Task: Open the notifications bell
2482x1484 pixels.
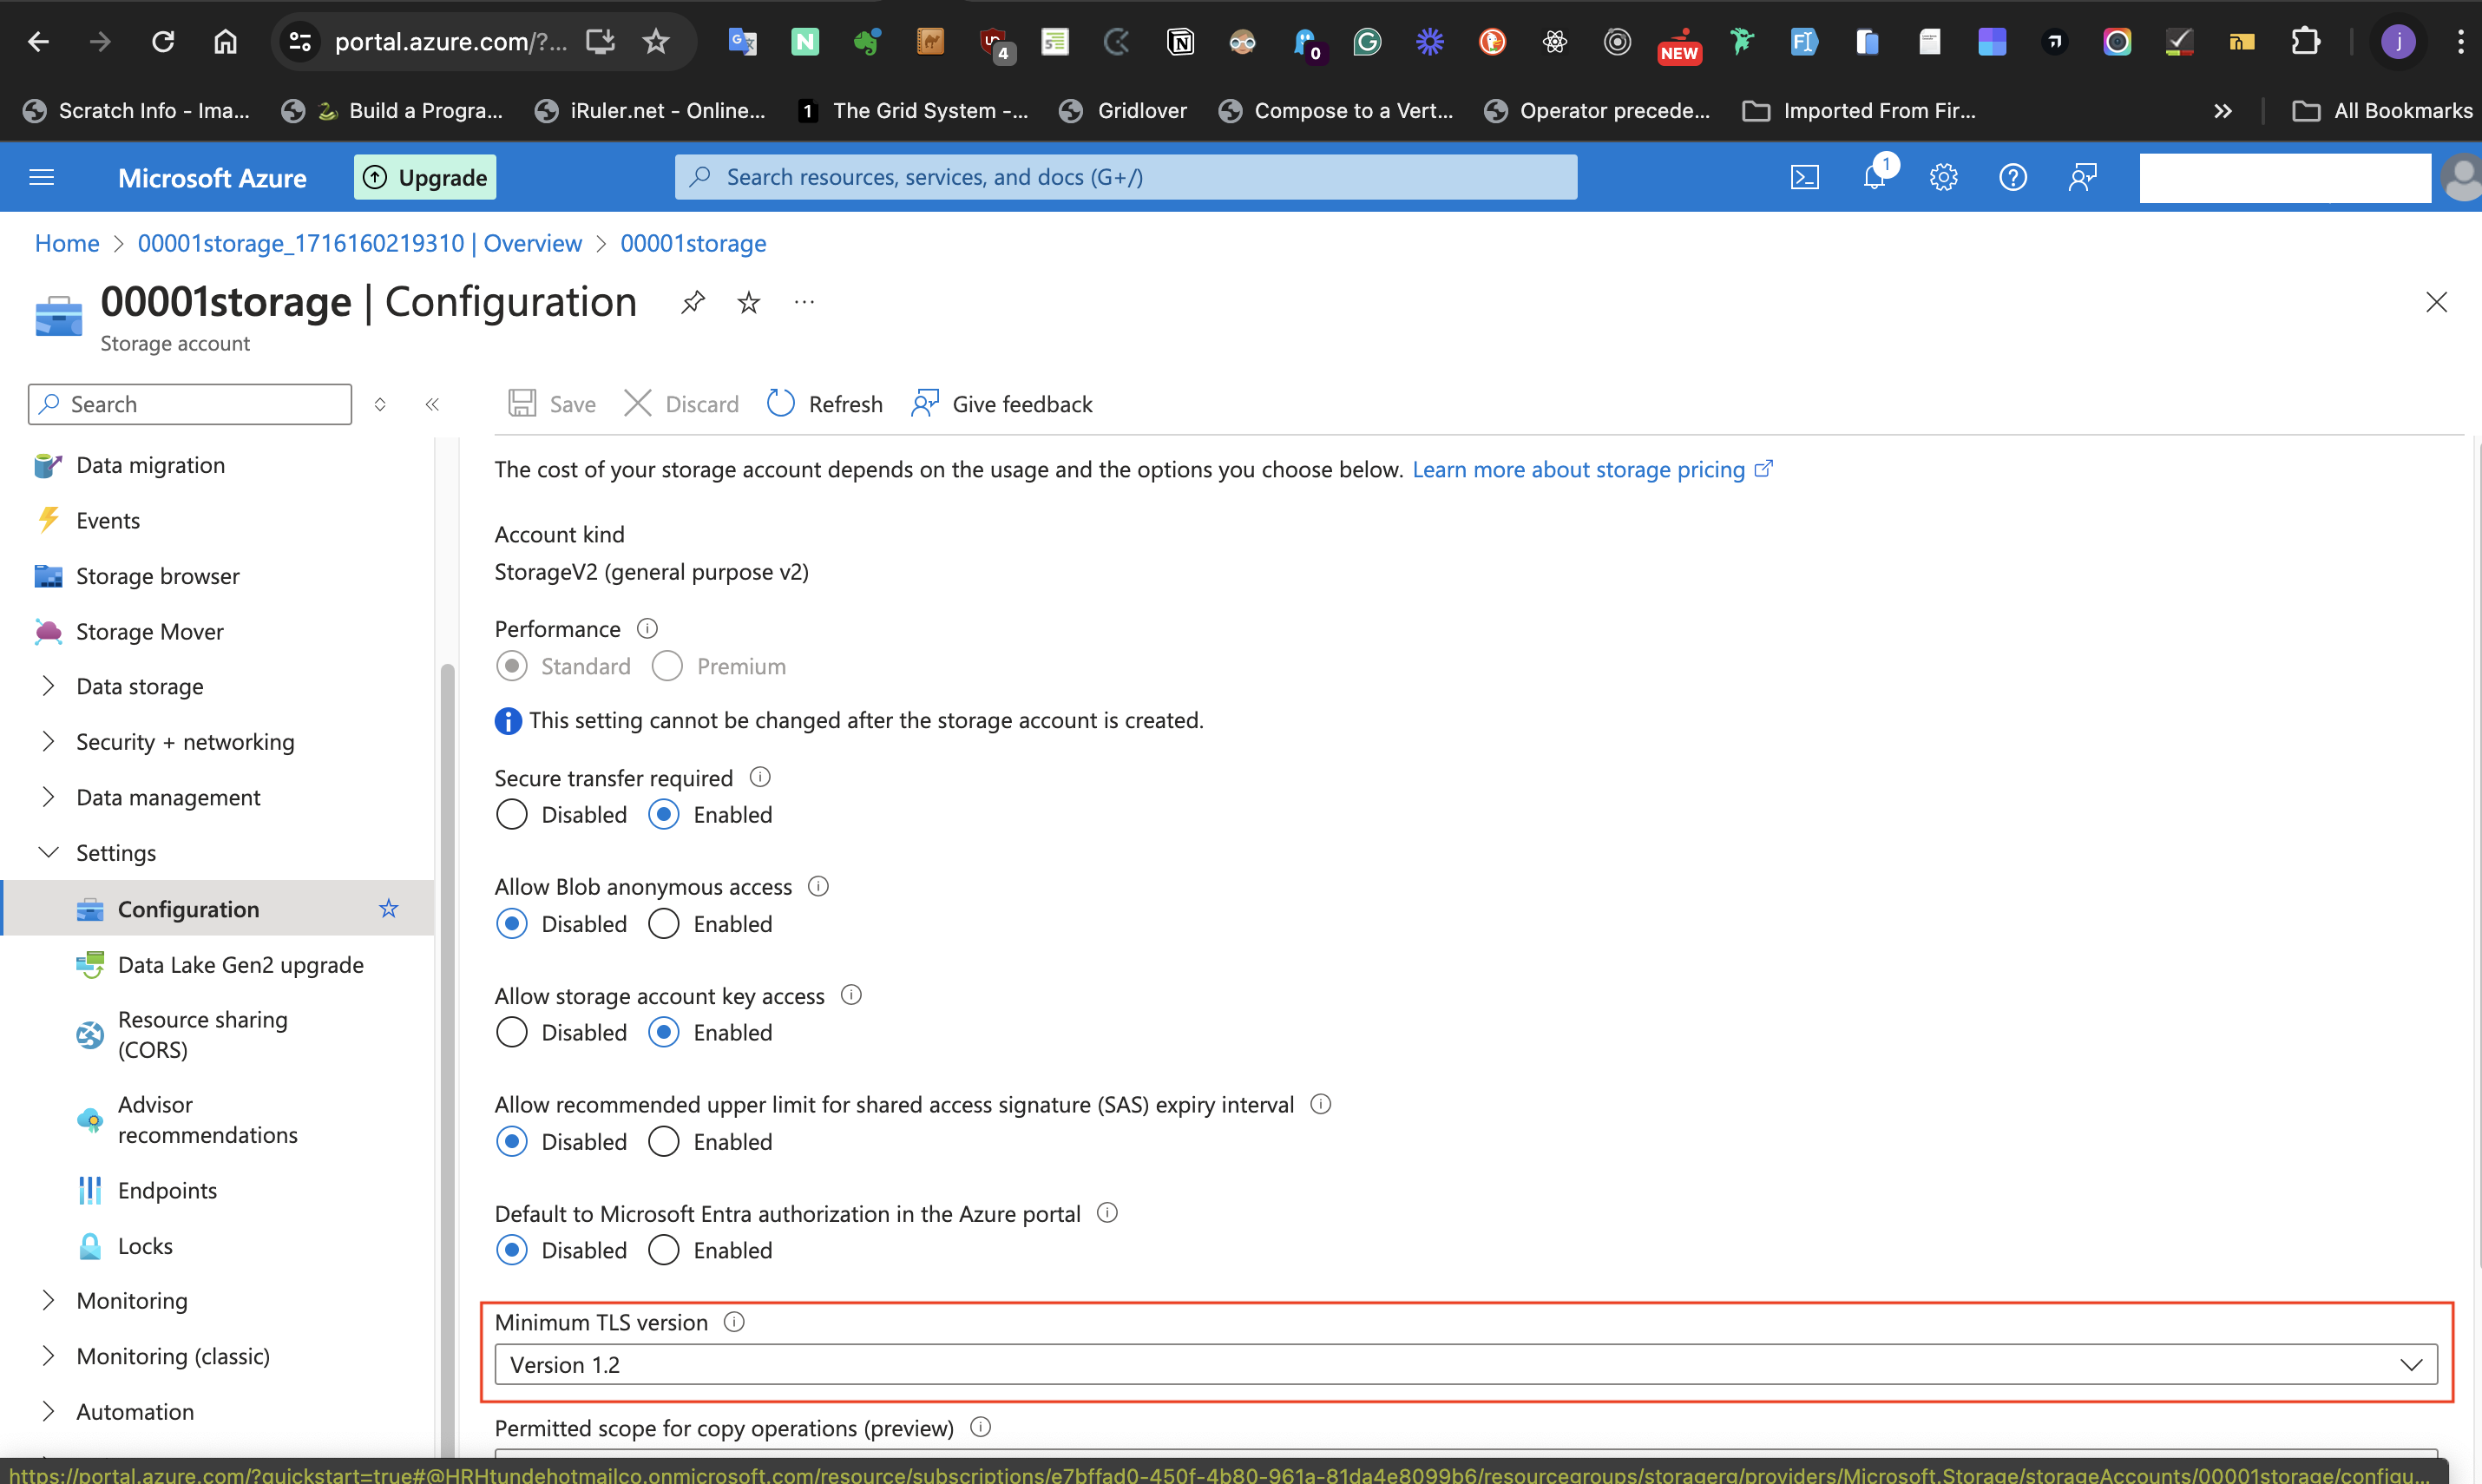Action: pos(1875,176)
